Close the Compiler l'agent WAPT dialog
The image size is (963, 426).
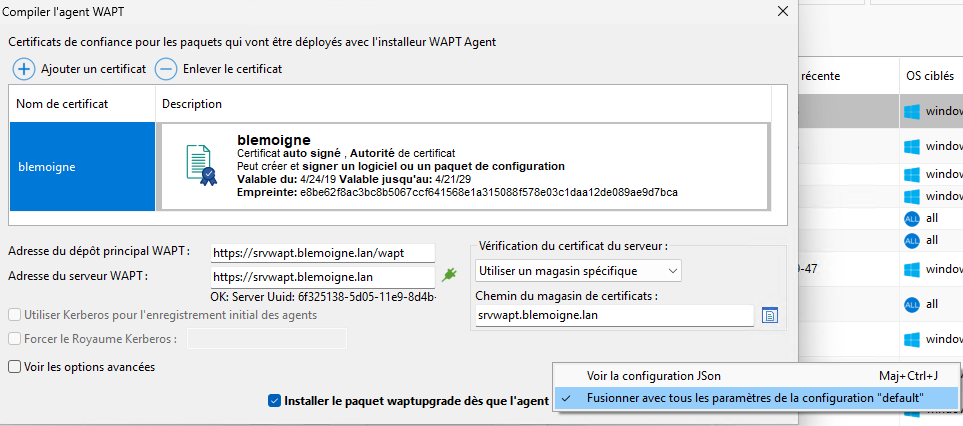(782, 11)
